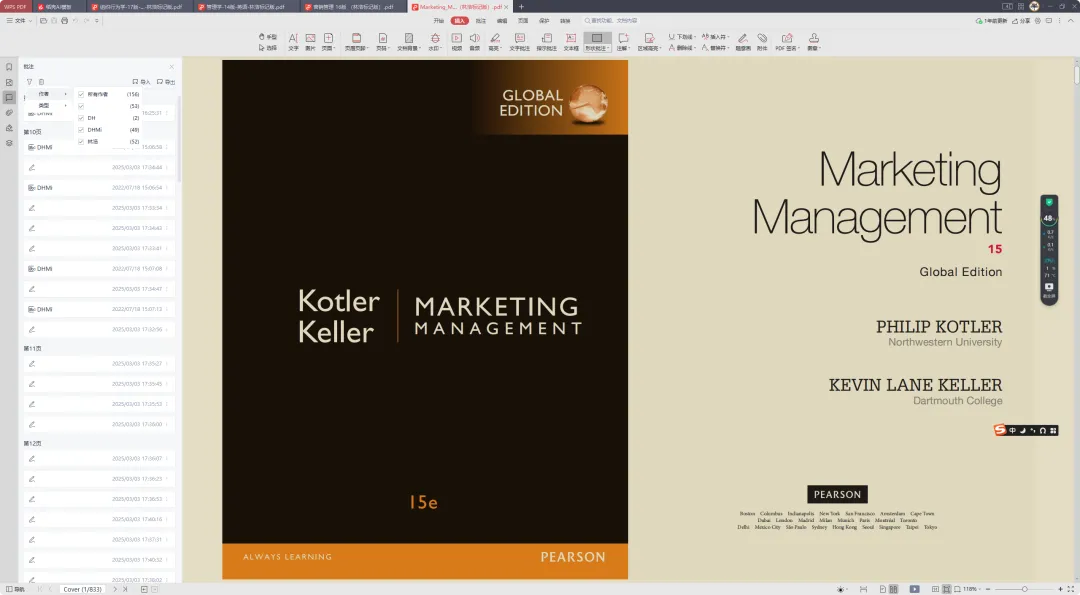The width and height of the screenshot is (1080, 595).
Task: Click the fullscreen icon in status bar
Action: [1070, 589]
